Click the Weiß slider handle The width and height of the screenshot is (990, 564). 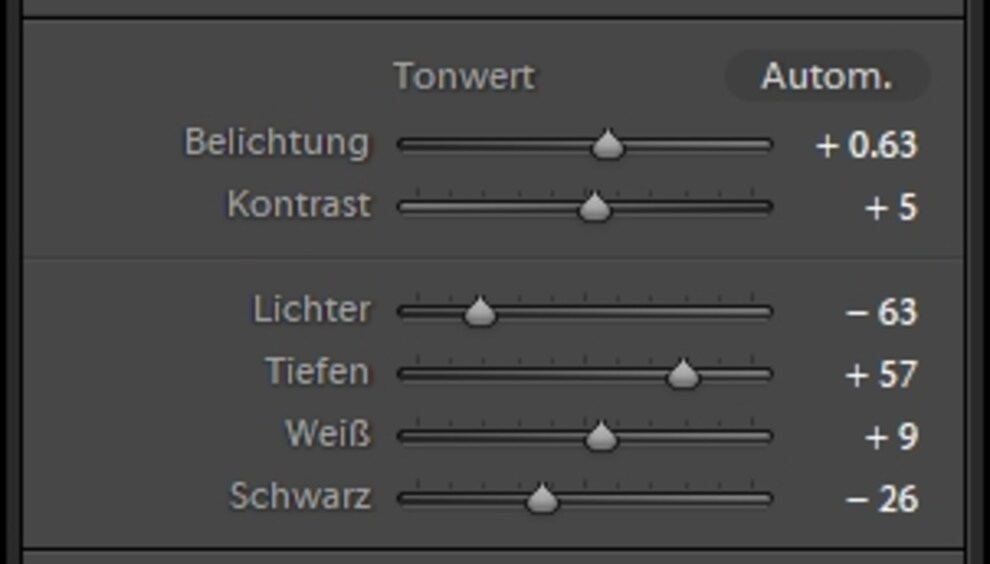click(x=600, y=436)
